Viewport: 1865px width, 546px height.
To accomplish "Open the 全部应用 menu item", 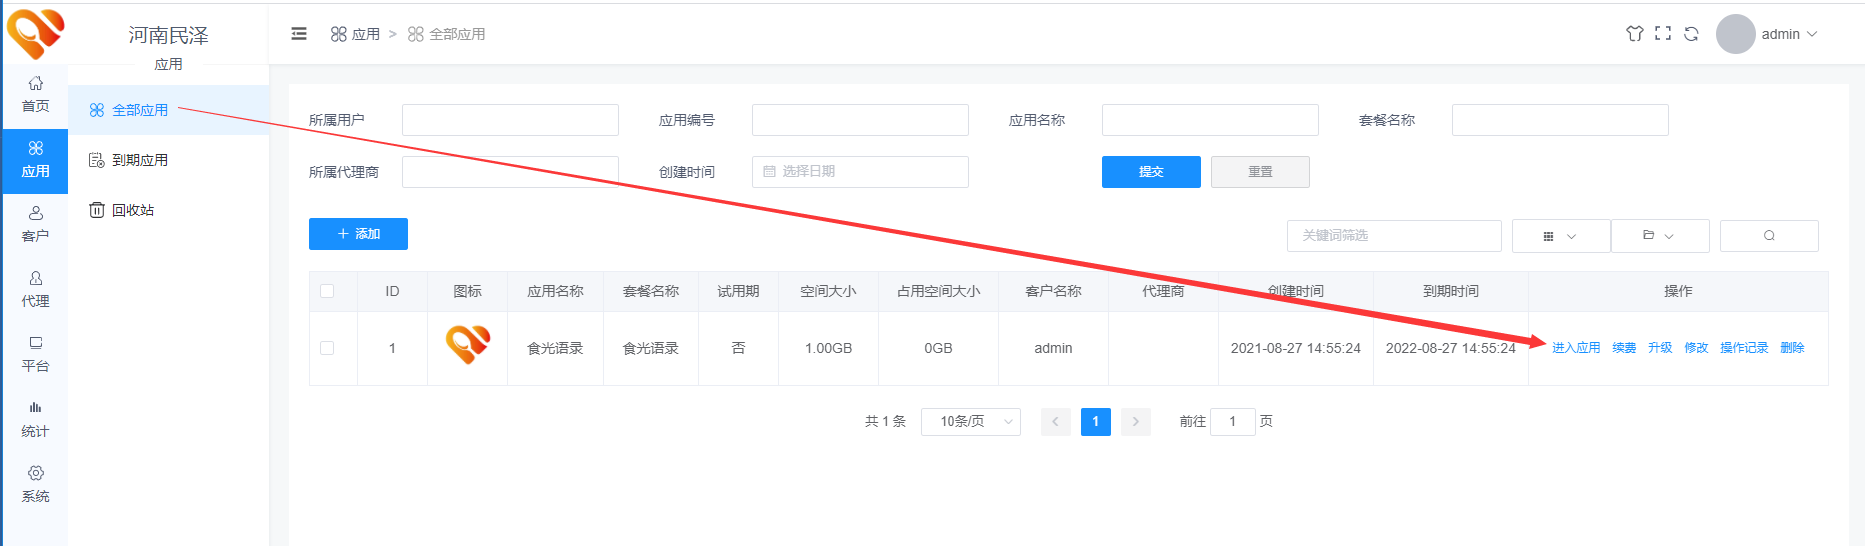I will click(x=168, y=110).
